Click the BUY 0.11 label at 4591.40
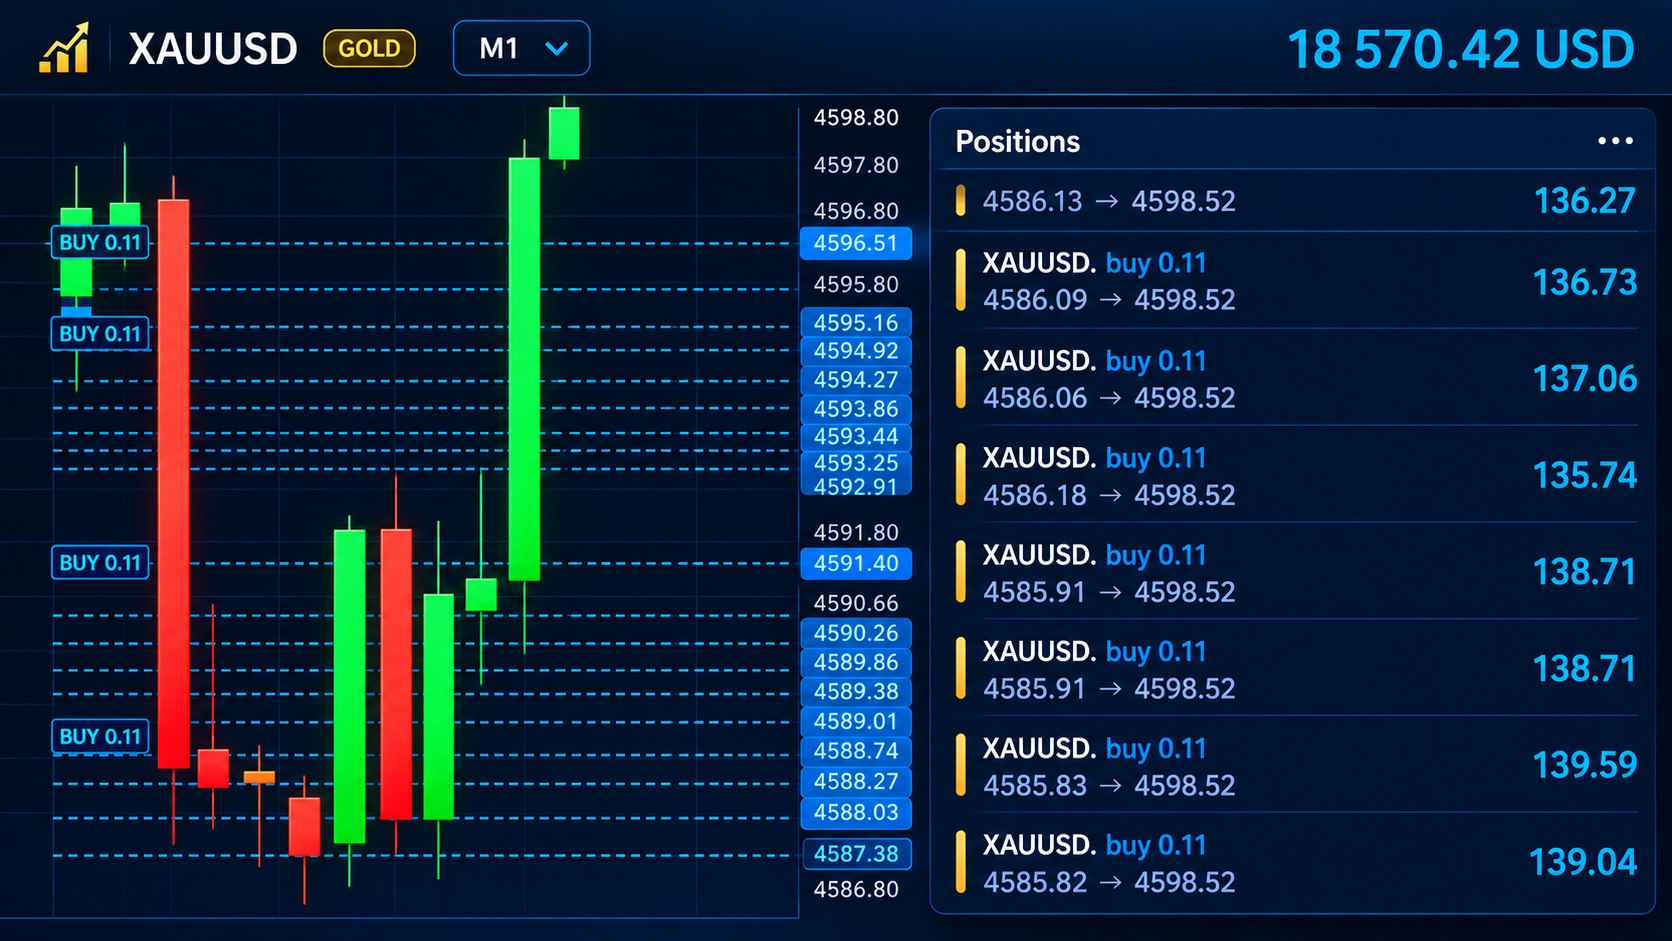This screenshot has height=941, width=1672. (100, 563)
